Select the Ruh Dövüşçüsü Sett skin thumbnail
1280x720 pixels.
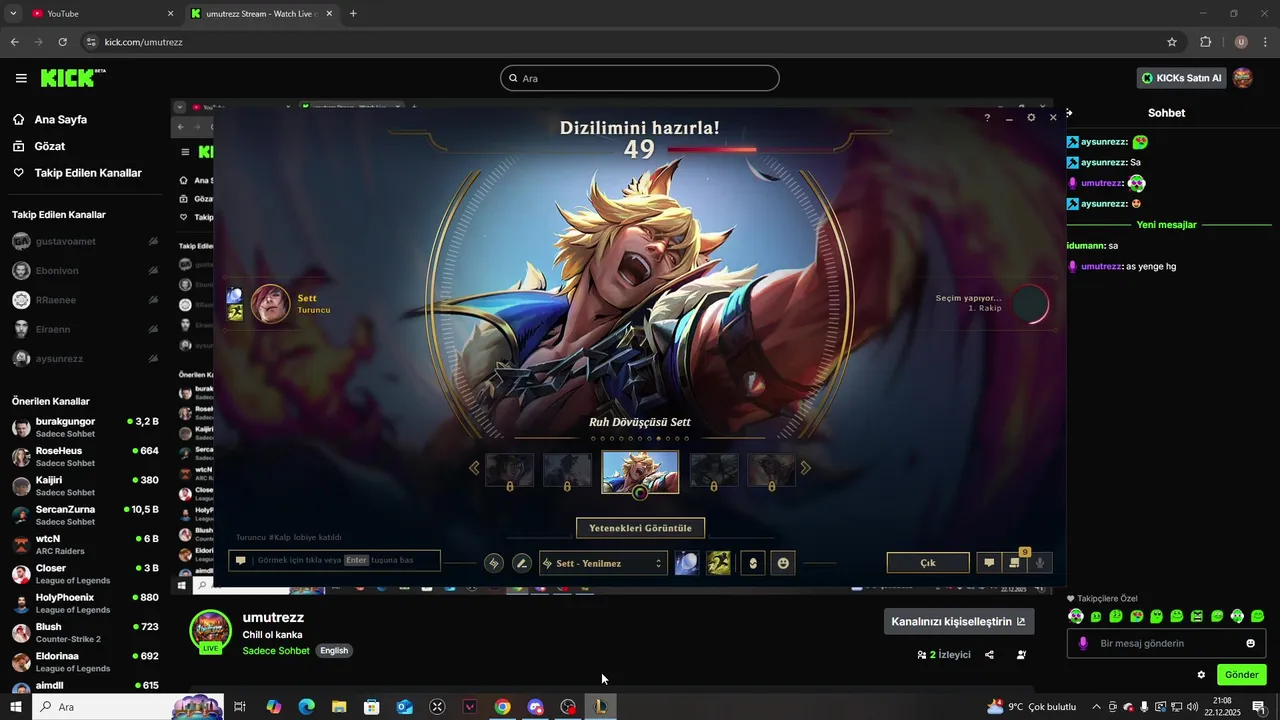pos(640,471)
